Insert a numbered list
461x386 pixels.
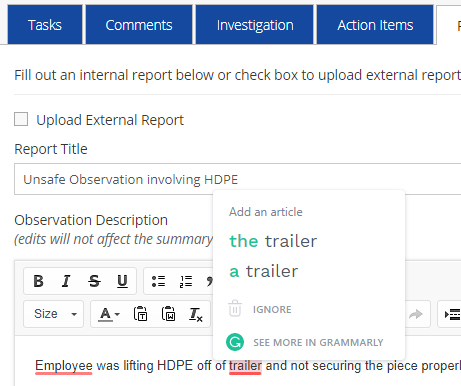pos(186,281)
